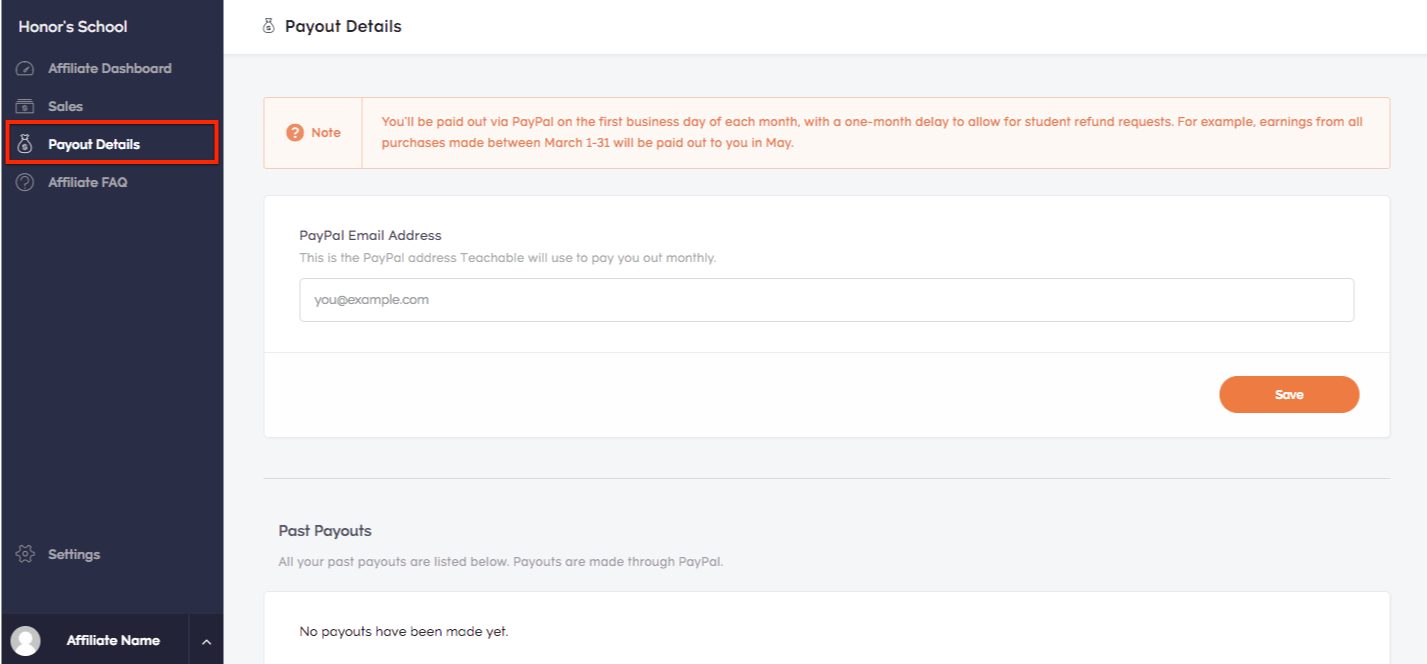Click the affiliate profile avatar
1427x664 pixels.
(26, 641)
